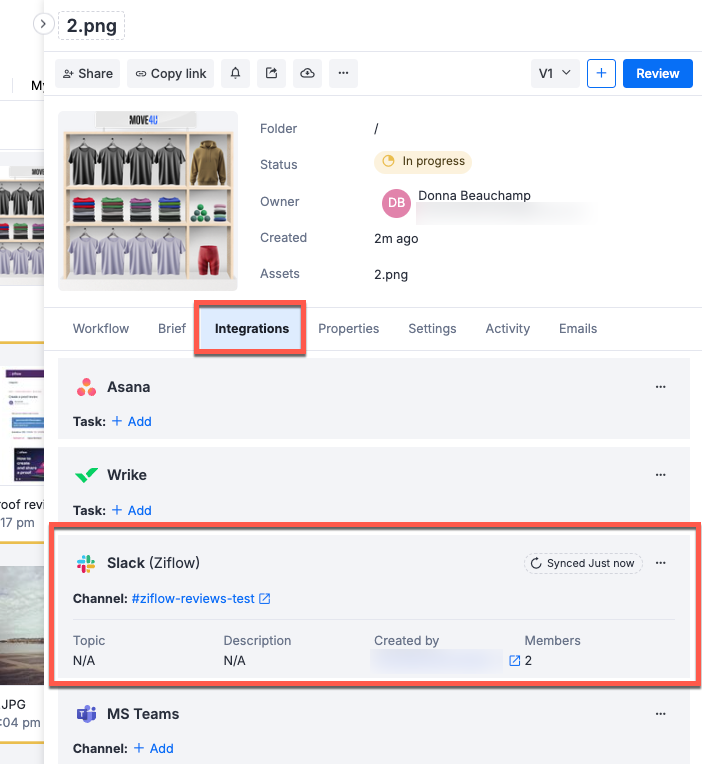
Task: Click the plus button to add version
Action: pos(601,73)
